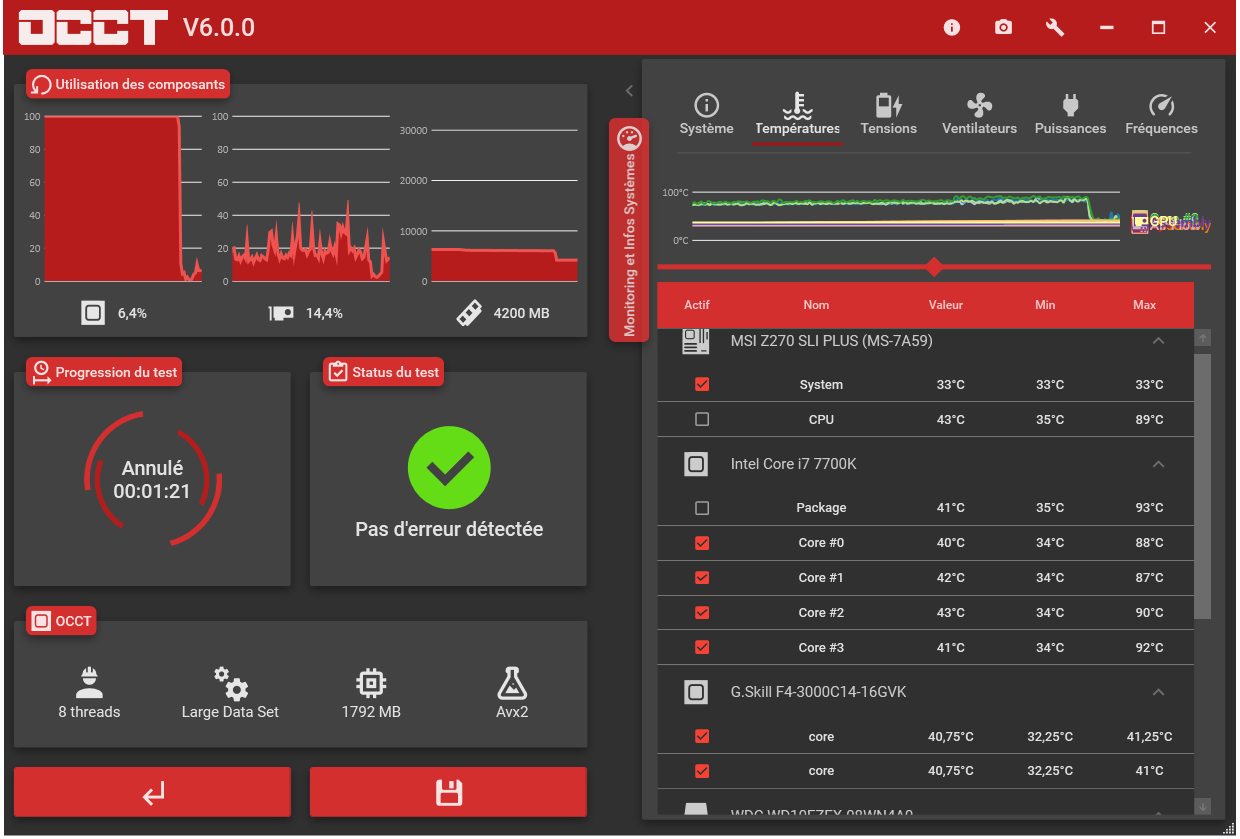Take a screenshot with the camera icon
Viewport: 1240px width, 839px height.
[x=1003, y=28]
